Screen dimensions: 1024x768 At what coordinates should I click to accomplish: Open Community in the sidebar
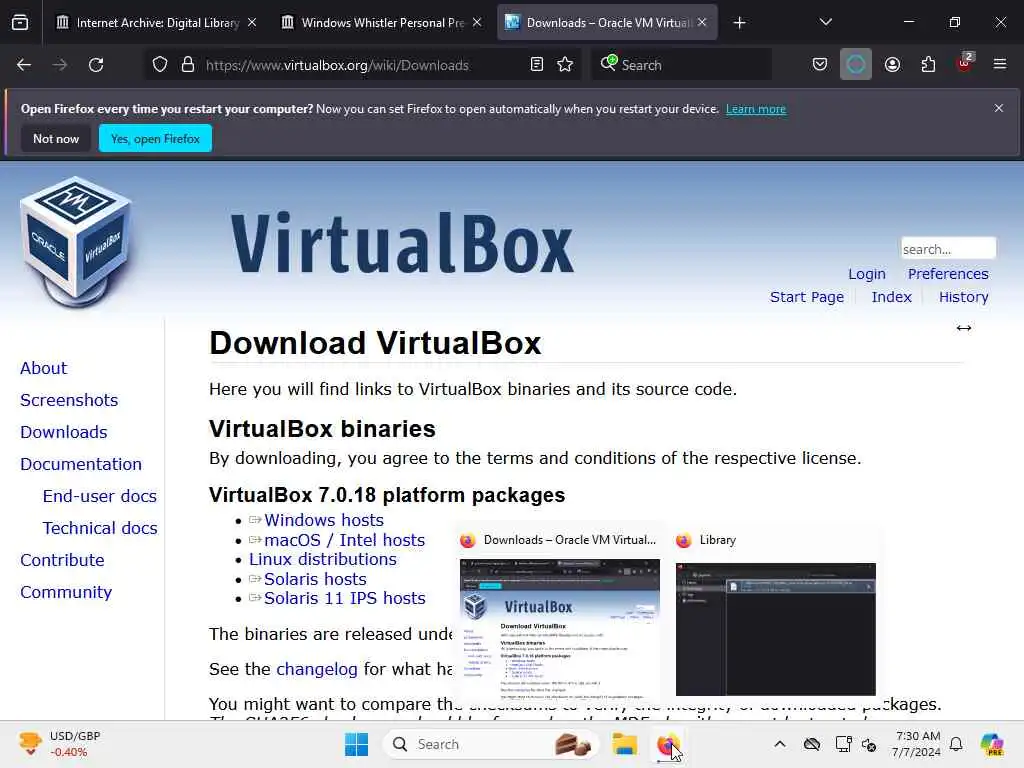click(x=66, y=592)
